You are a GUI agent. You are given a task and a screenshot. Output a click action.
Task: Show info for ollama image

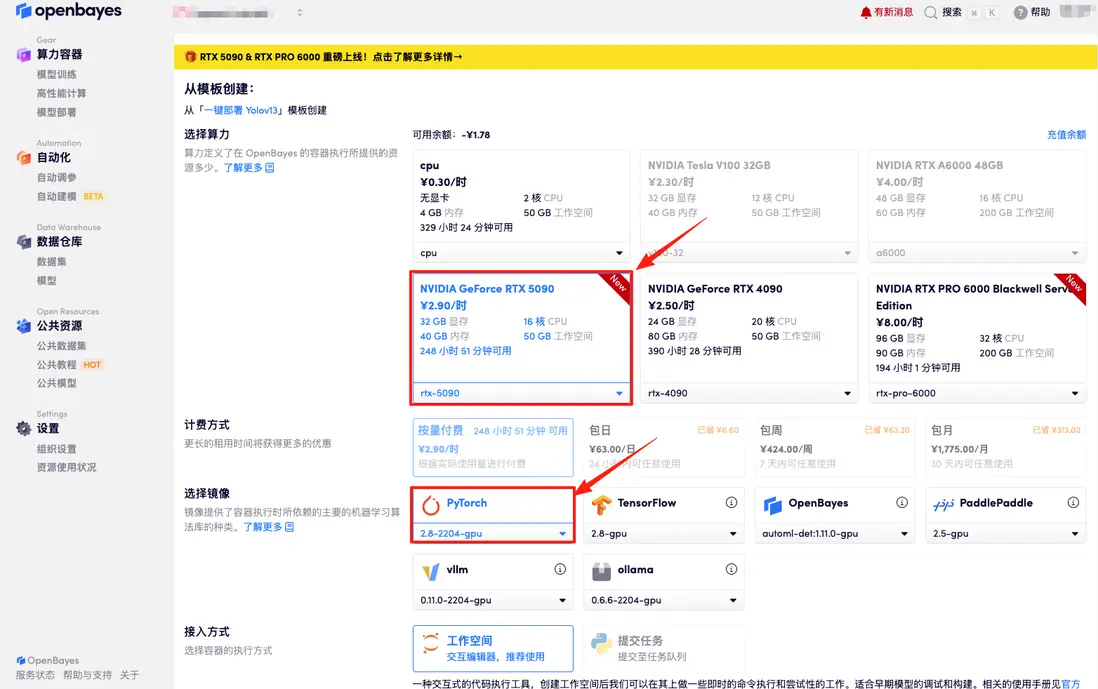pyautogui.click(x=731, y=569)
